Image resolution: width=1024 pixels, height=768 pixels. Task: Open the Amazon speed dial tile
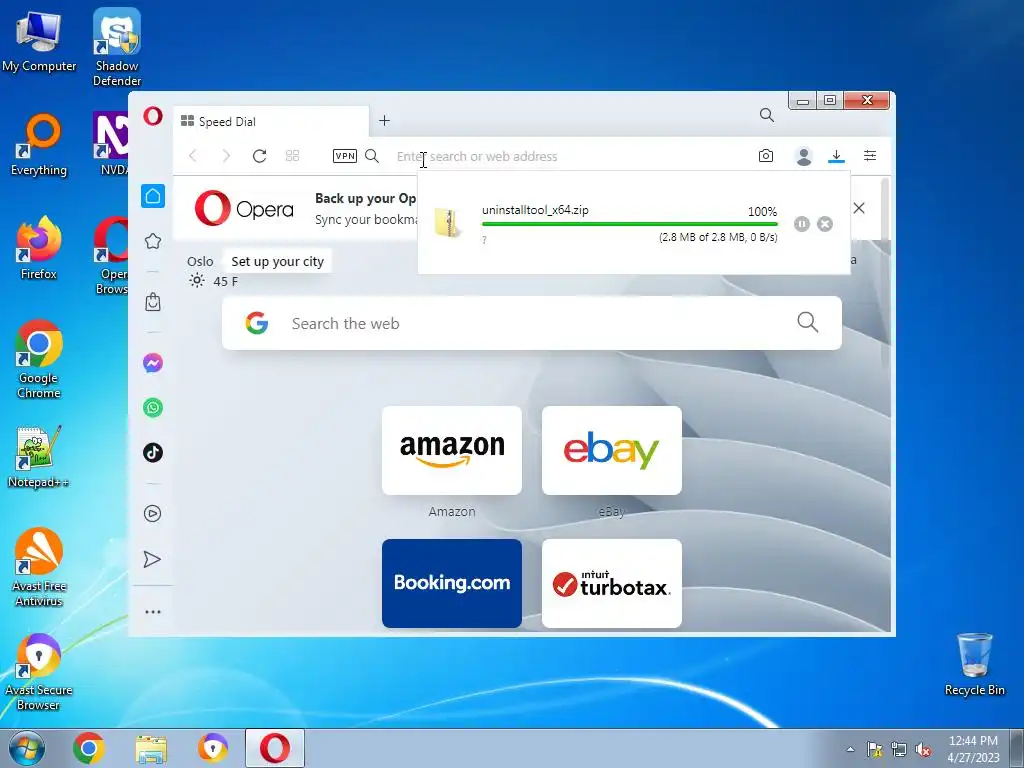[452, 451]
